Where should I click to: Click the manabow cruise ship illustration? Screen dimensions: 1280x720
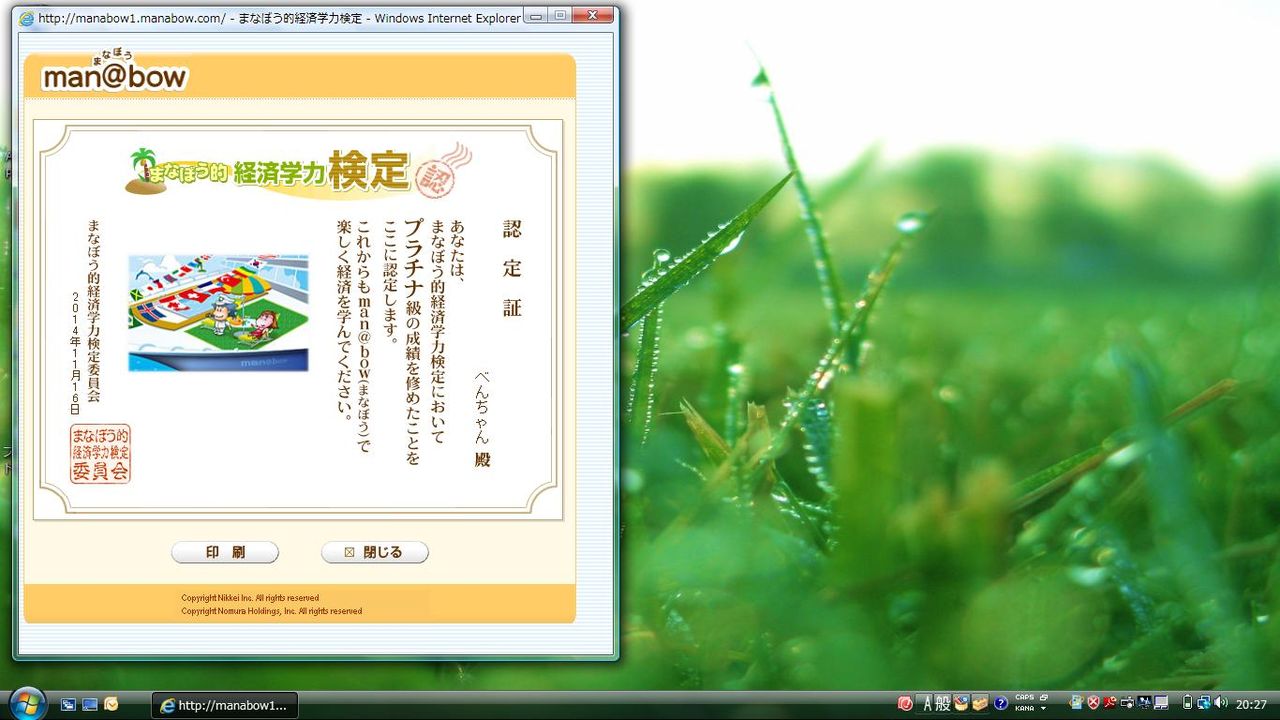(218, 313)
